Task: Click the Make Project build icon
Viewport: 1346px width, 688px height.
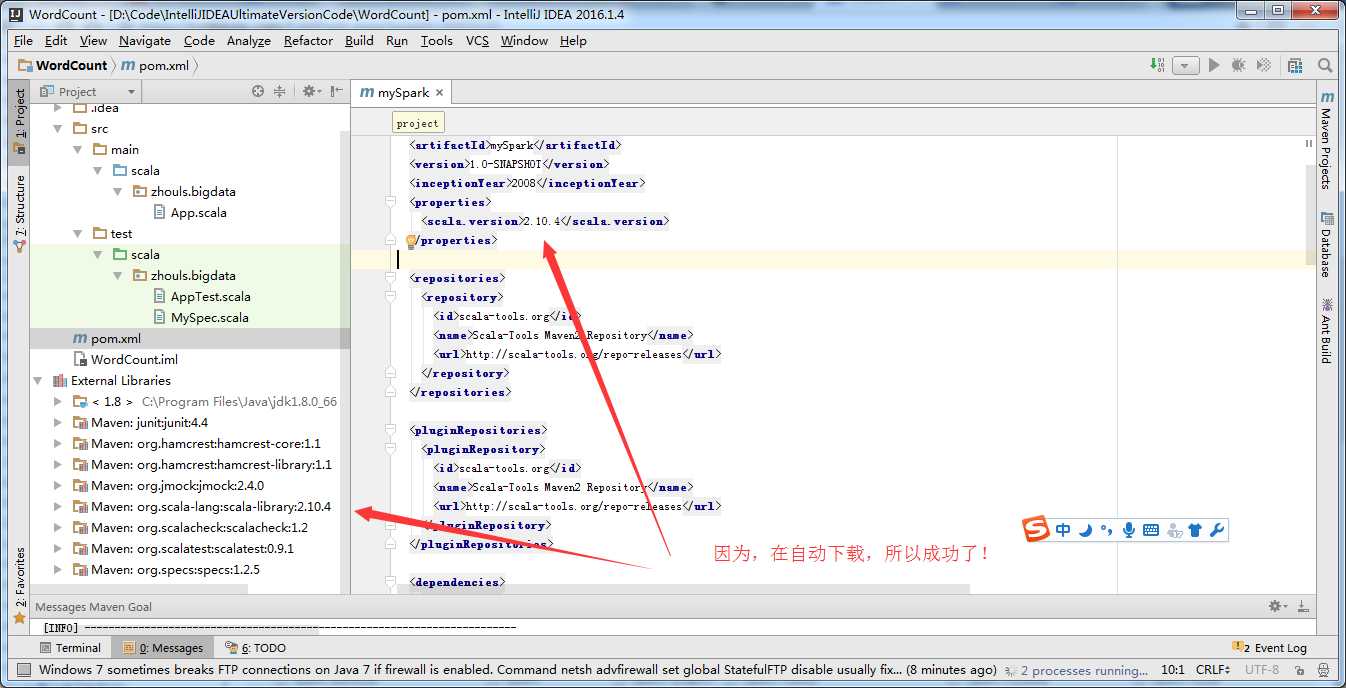Action: point(1157,65)
